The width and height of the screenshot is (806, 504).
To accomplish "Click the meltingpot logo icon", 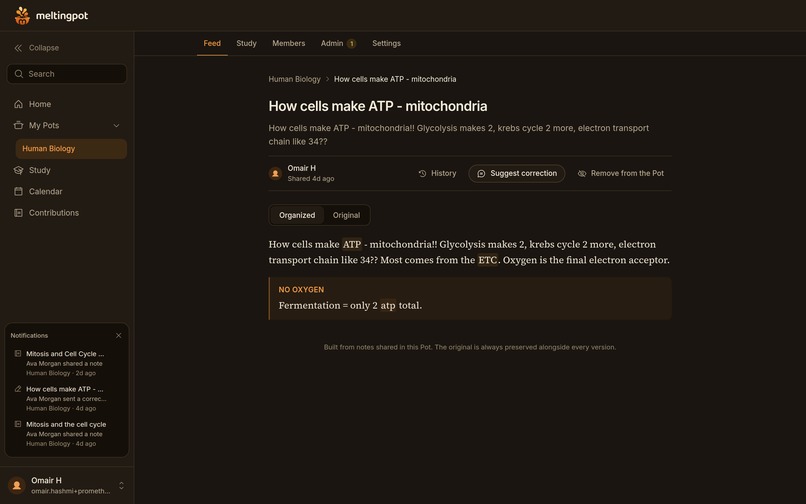I will tap(22, 15).
